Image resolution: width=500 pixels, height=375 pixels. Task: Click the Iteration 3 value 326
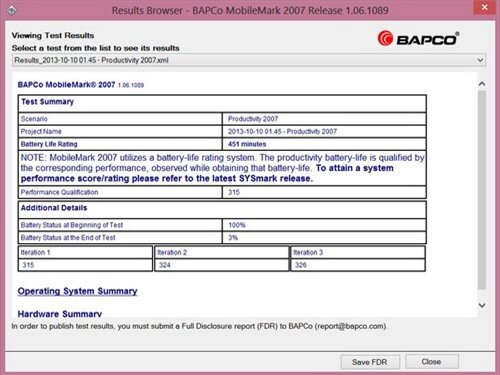click(301, 265)
